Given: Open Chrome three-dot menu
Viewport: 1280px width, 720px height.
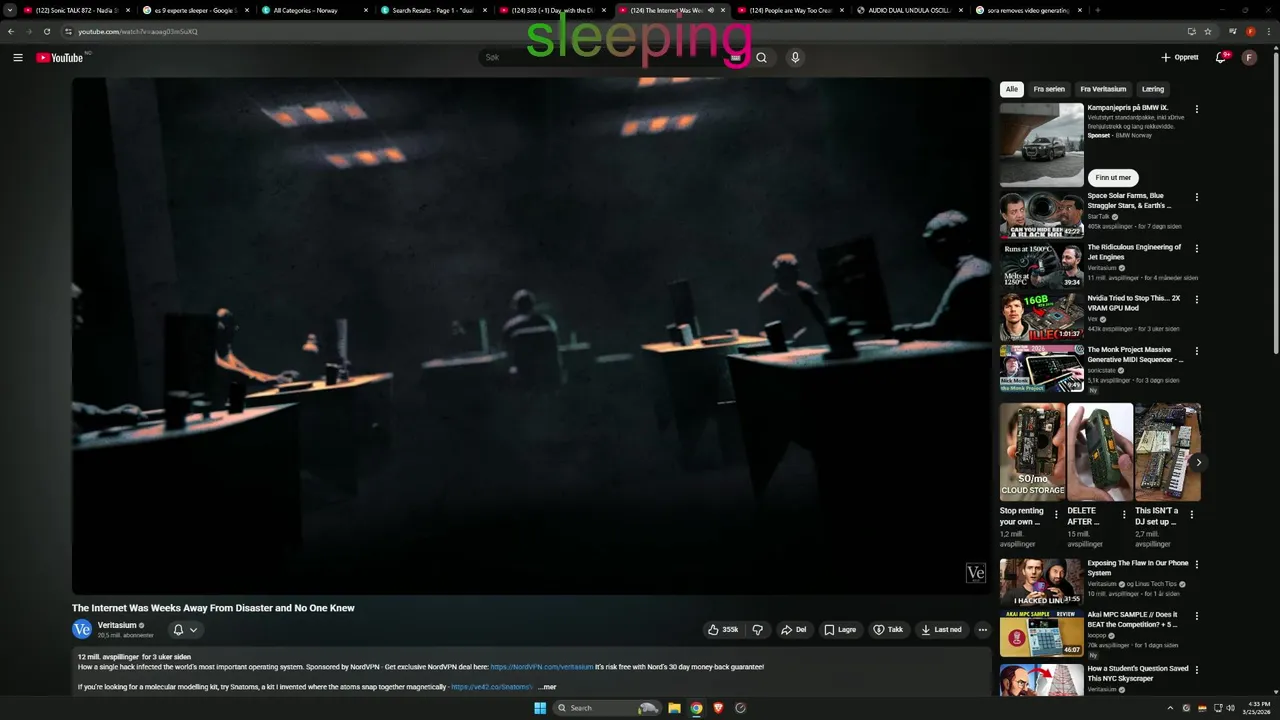Looking at the screenshot, I should [1267, 31].
